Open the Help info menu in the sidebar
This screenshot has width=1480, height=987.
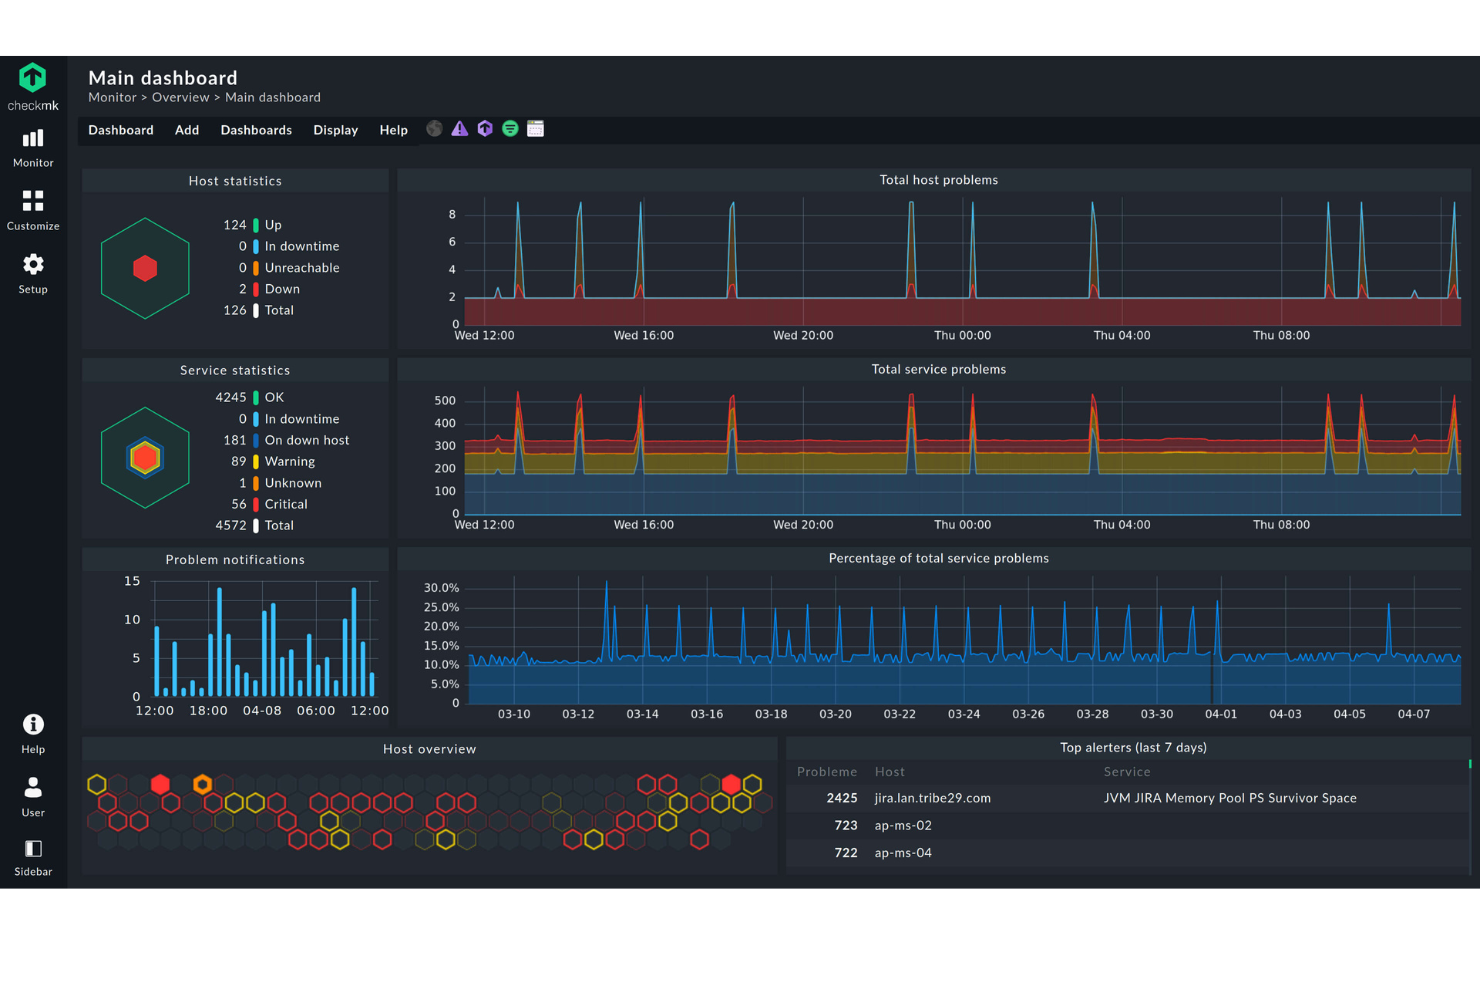click(33, 733)
